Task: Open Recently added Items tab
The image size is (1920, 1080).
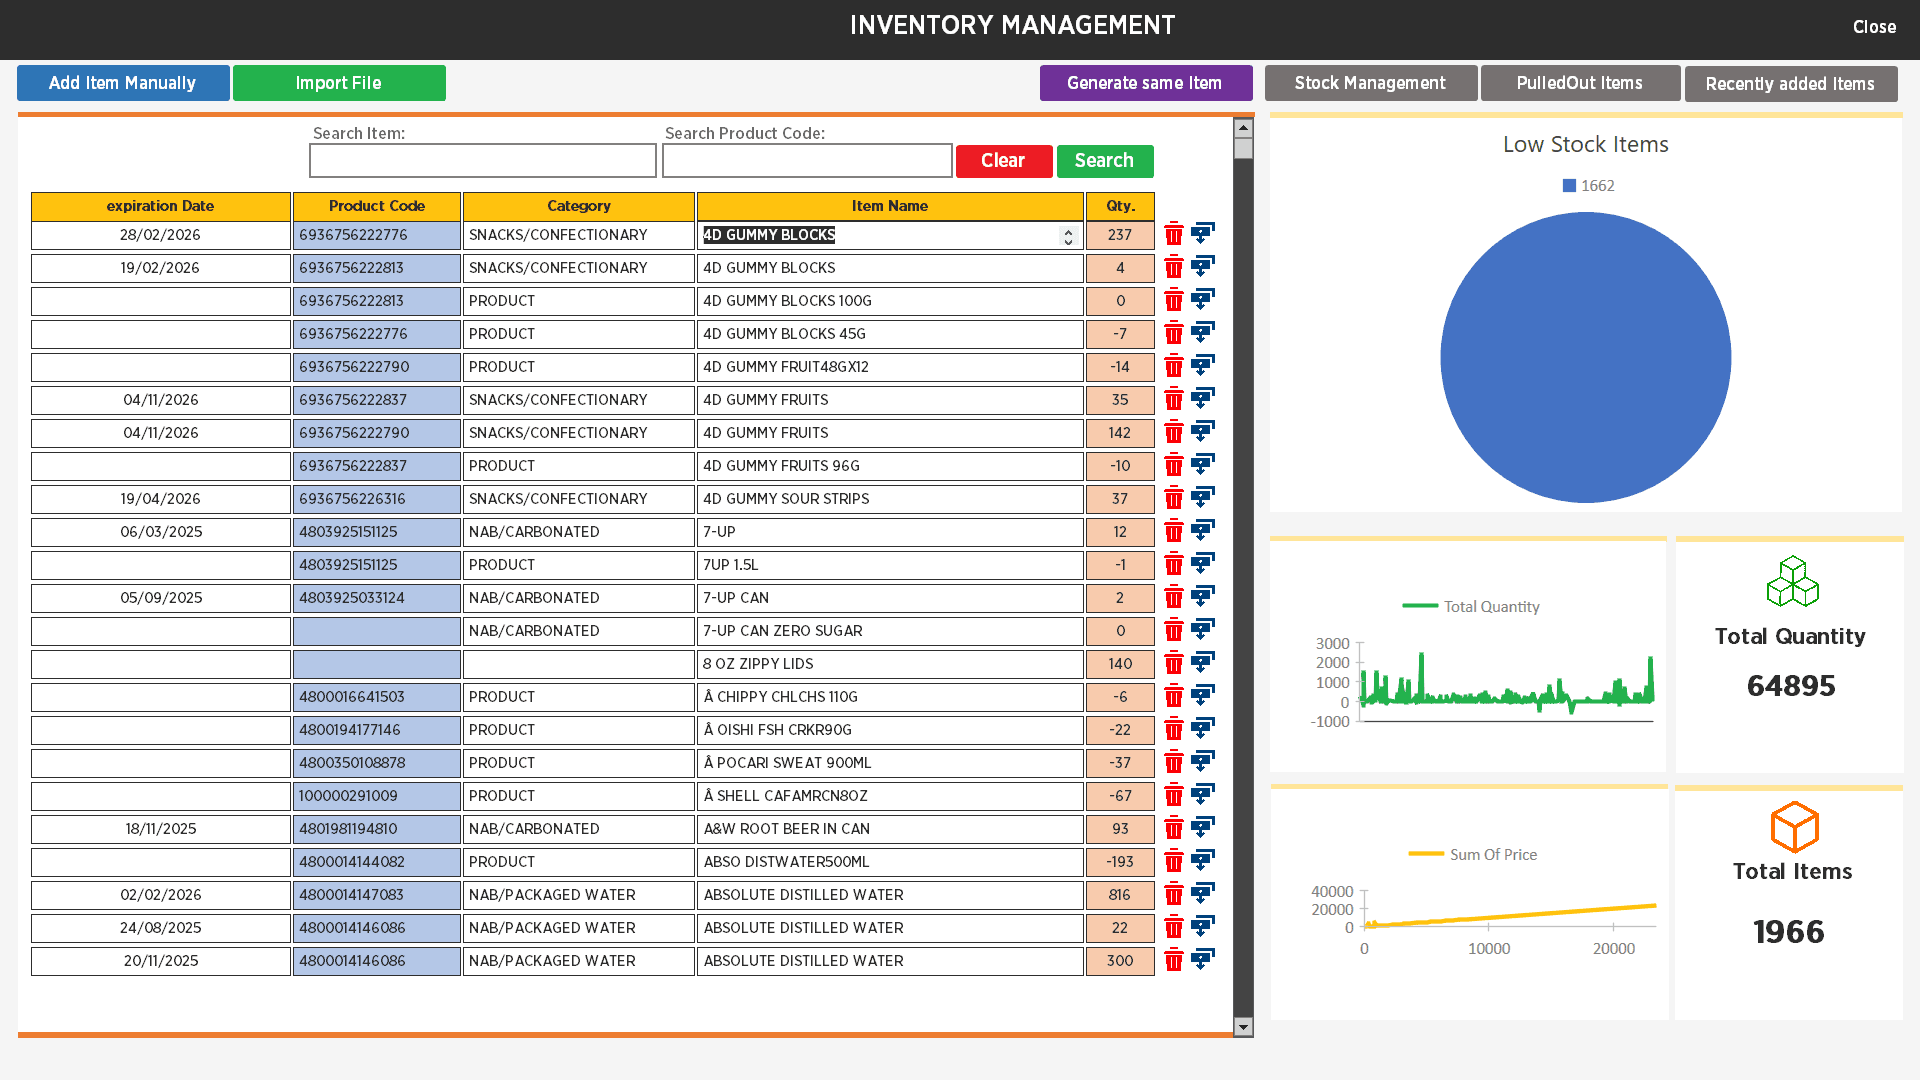Action: (x=1790, y=84)
